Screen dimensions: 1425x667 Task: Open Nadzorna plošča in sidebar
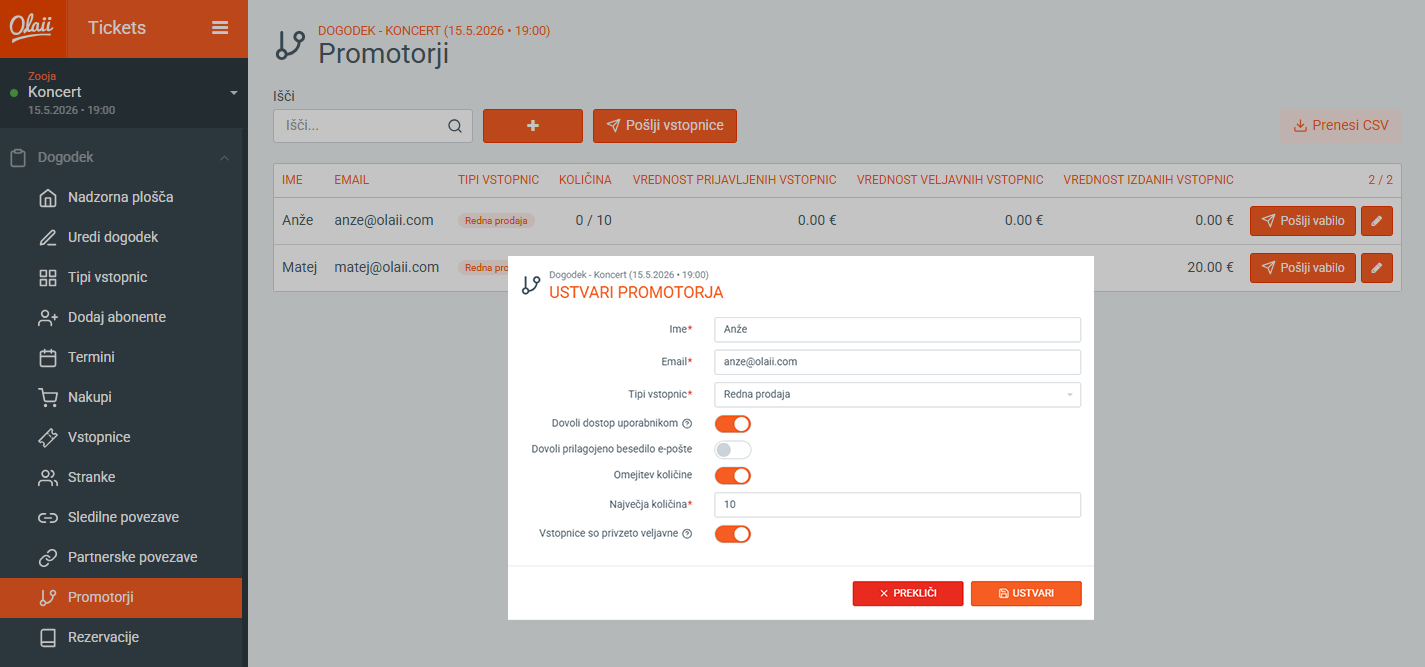click(x=120, y=197)
